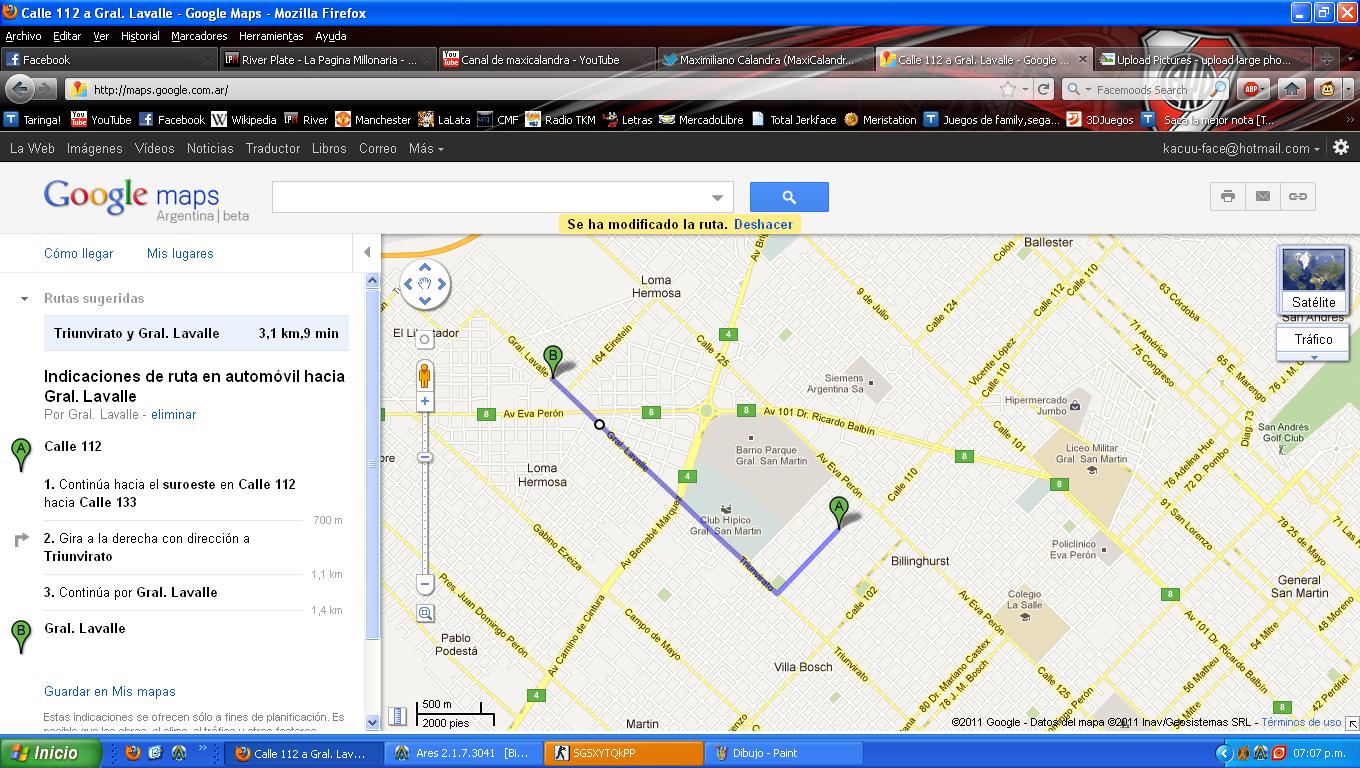Open the Herramientas menu

click(271, 36)
